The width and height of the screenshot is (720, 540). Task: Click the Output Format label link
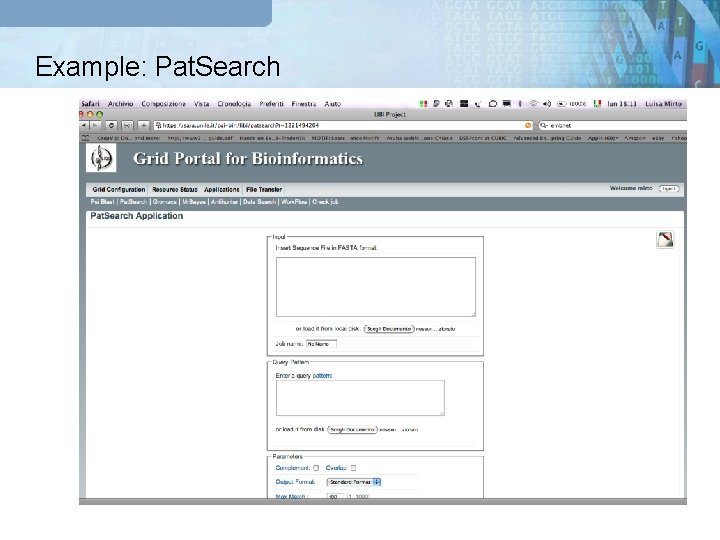coord(295,482)
